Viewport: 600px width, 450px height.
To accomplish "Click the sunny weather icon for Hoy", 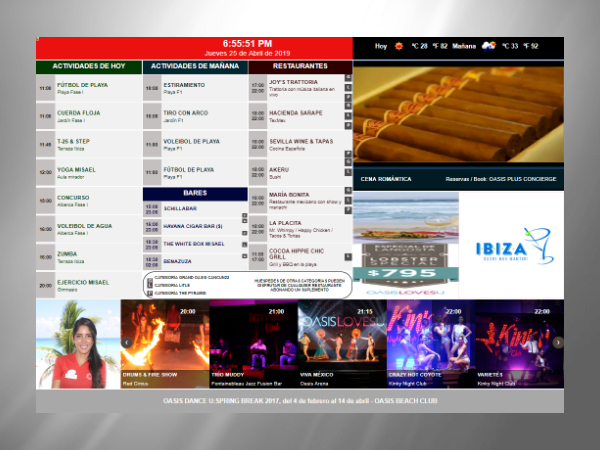I will tap(399, 46).
